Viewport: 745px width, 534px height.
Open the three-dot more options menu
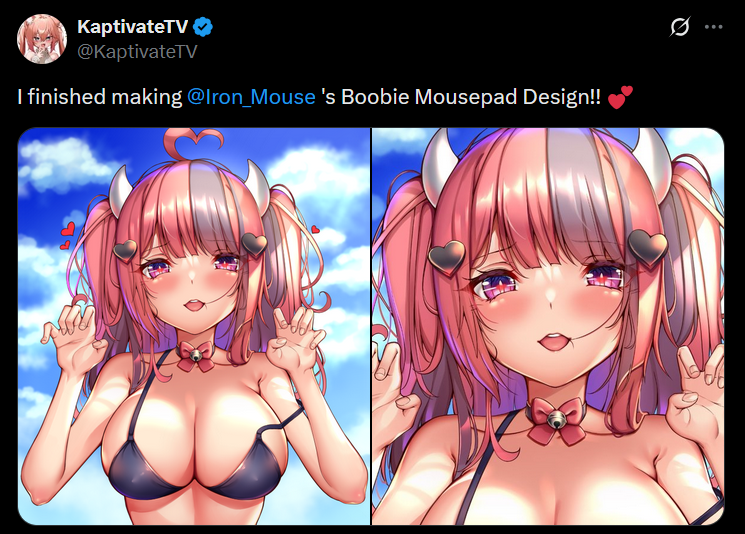pos(714,27)
